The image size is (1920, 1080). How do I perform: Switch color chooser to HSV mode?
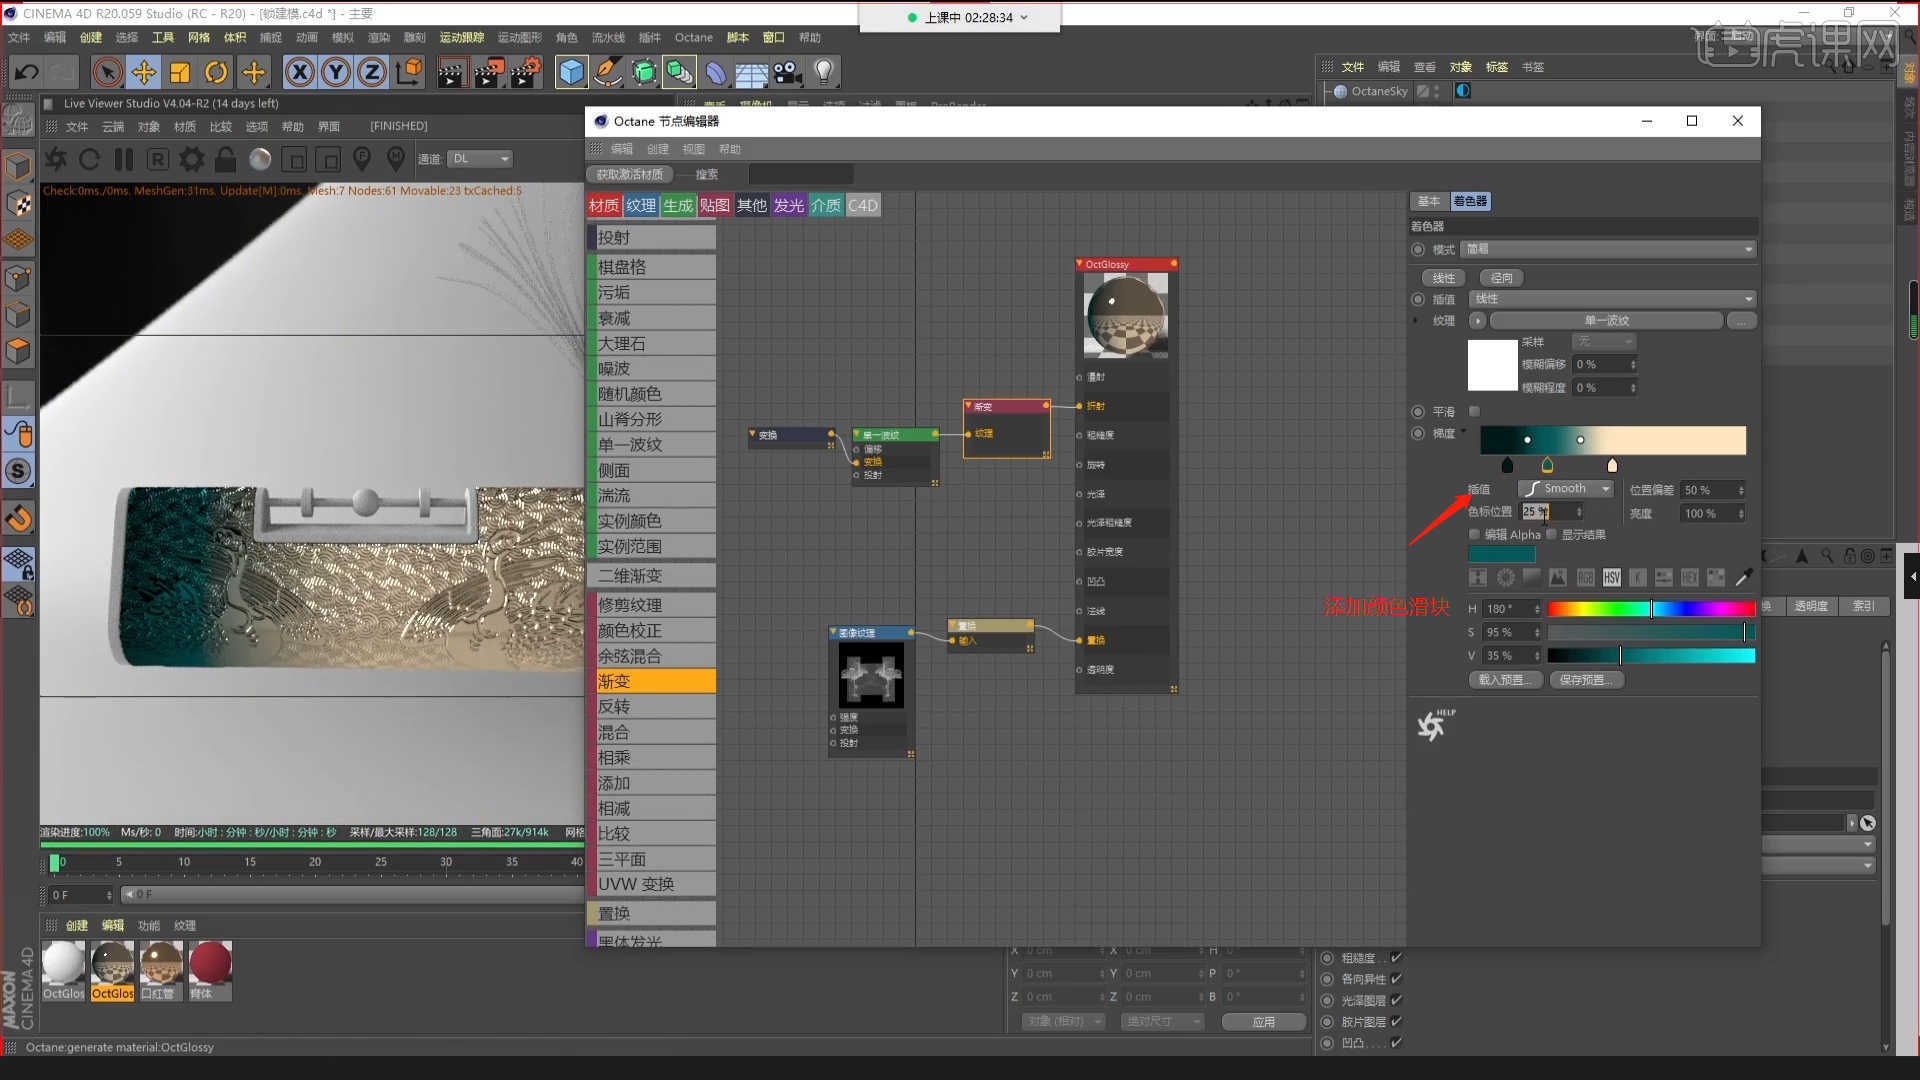click(x=1611, y=577)
